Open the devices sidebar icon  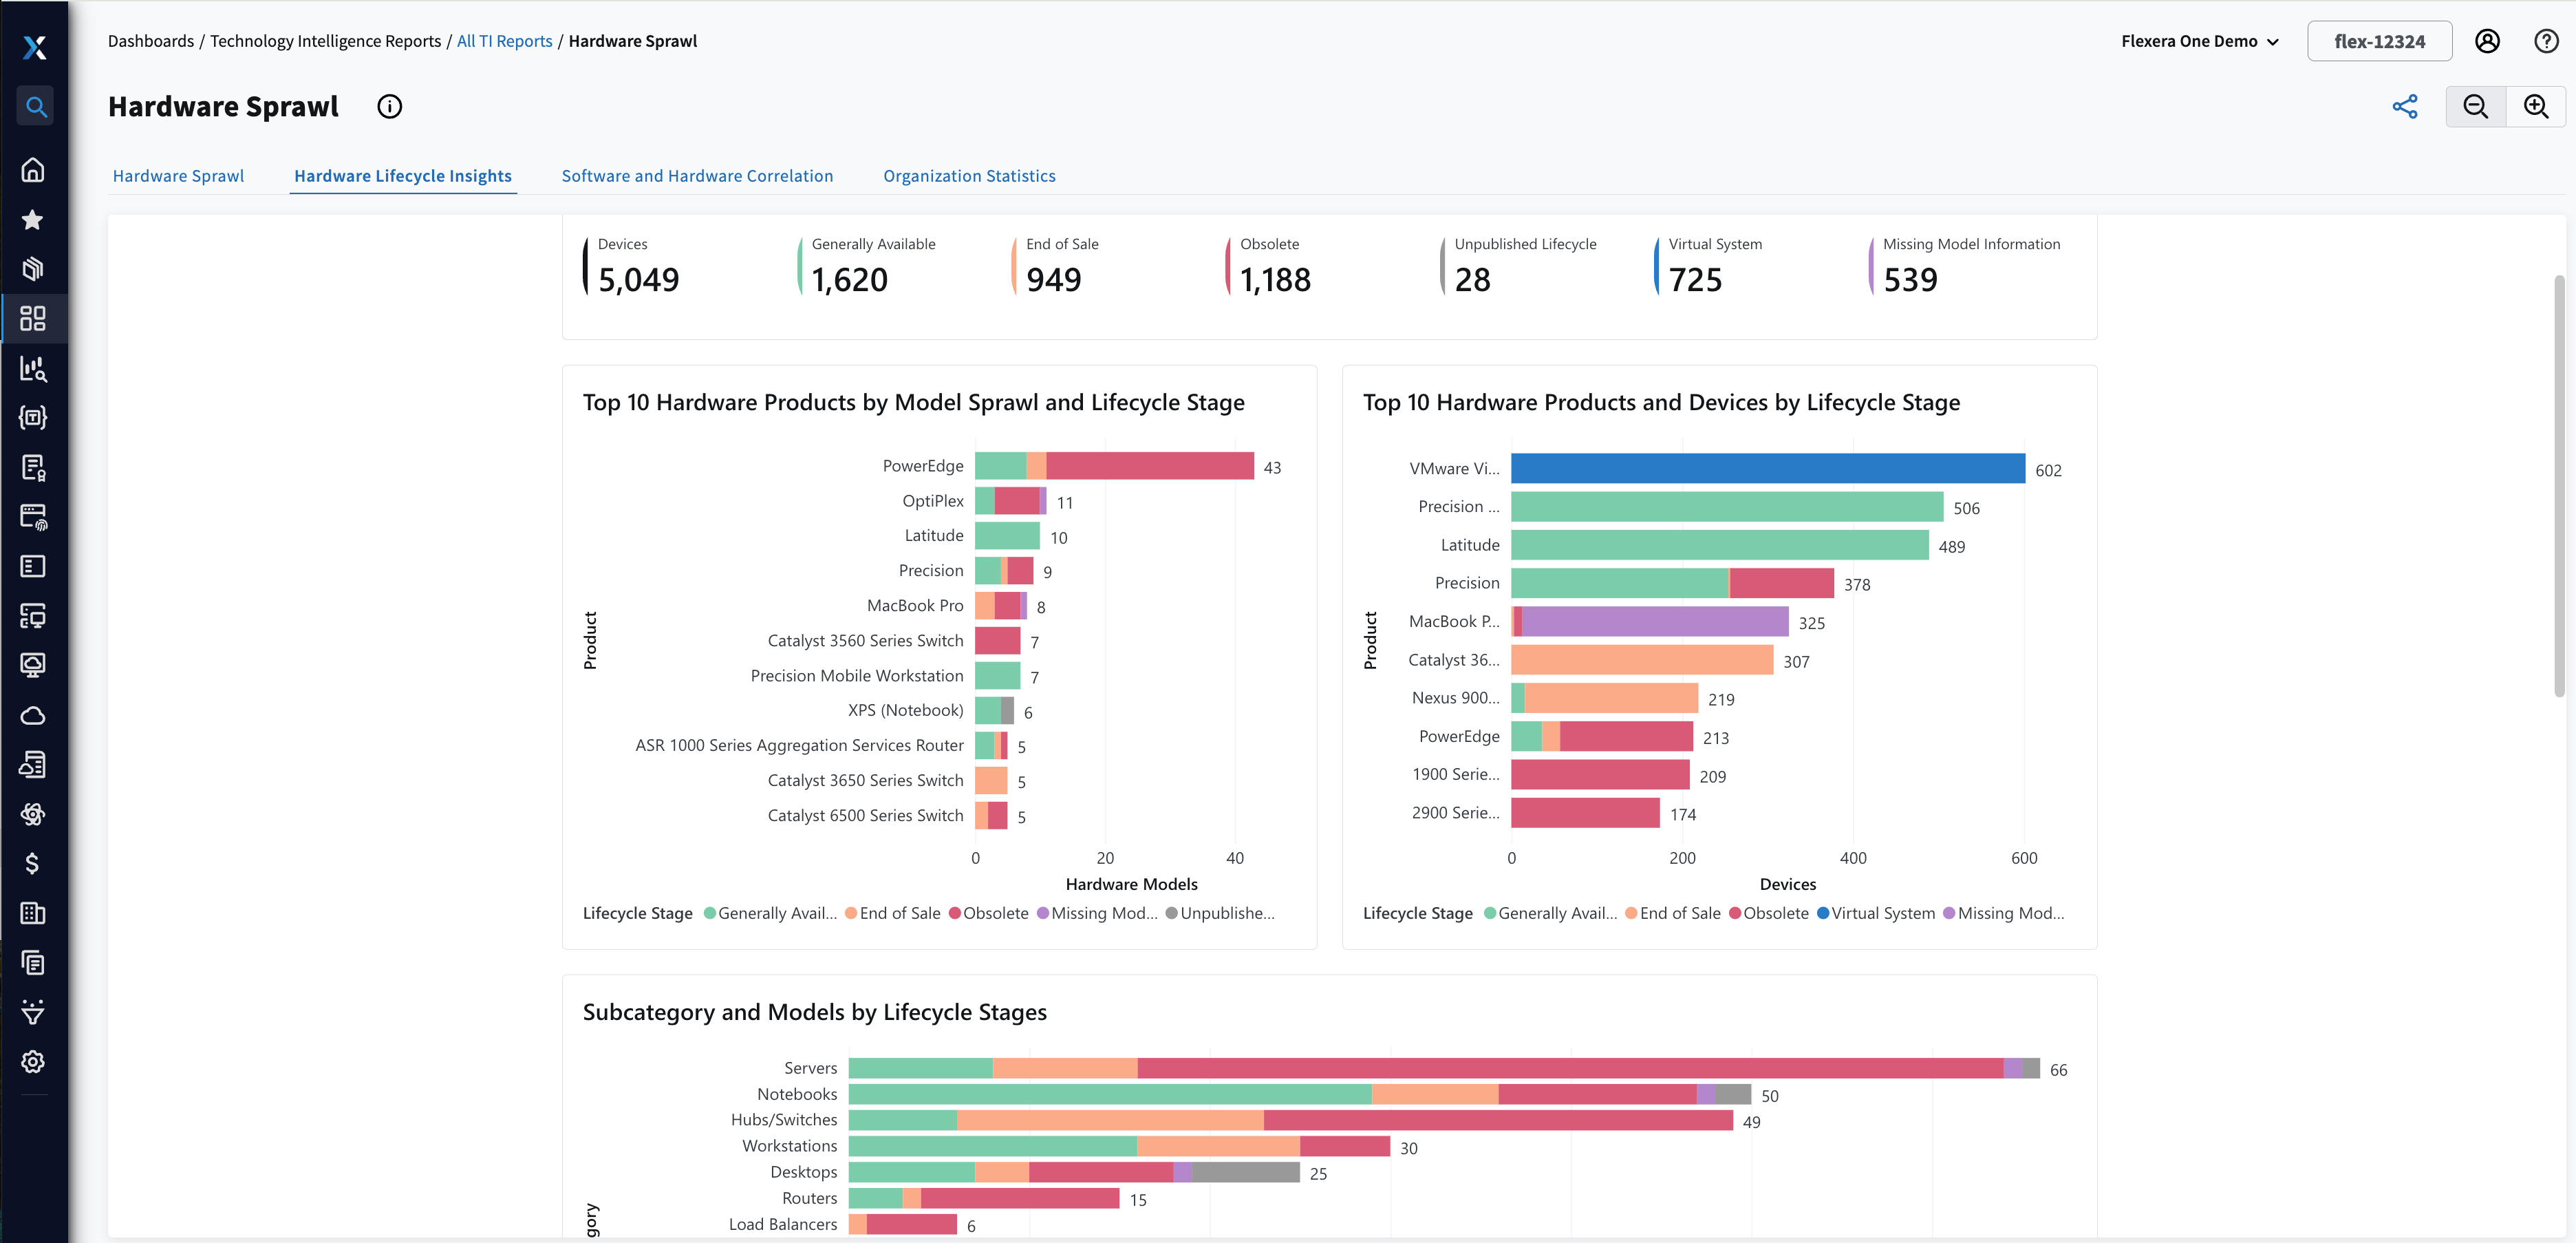tap(33, 616)
